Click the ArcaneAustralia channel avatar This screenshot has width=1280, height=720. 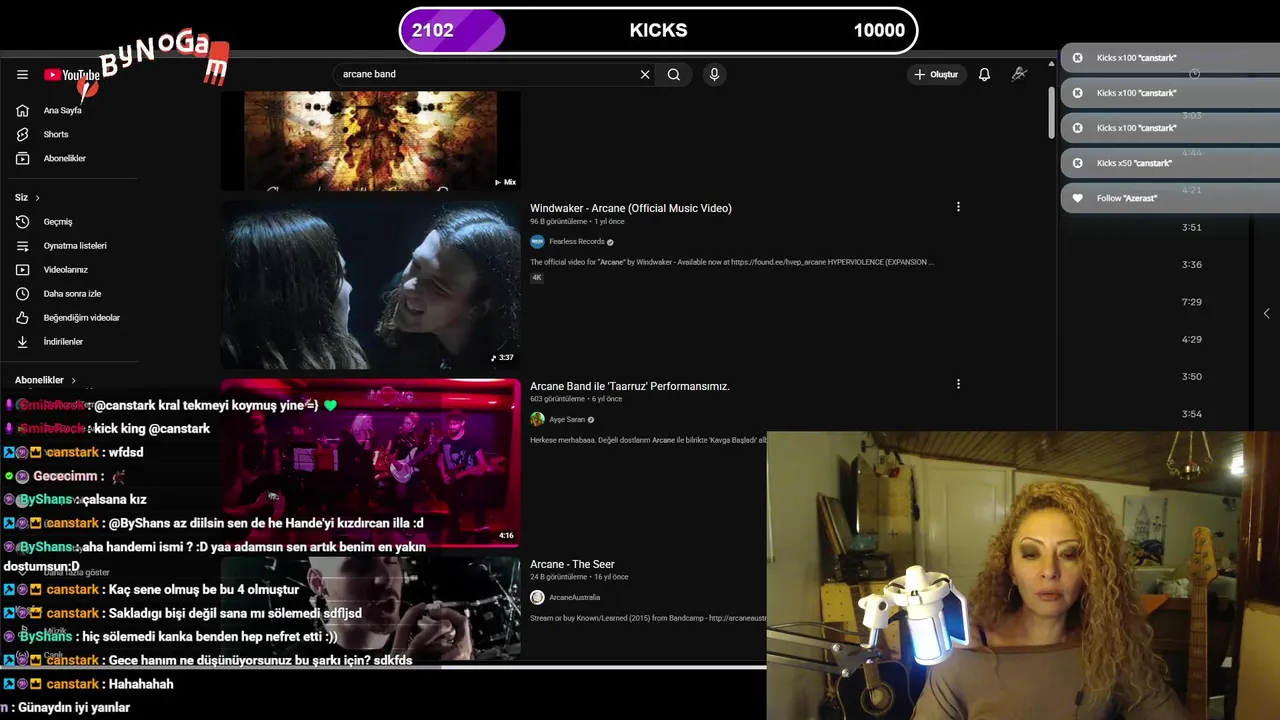tap(537, 597)
